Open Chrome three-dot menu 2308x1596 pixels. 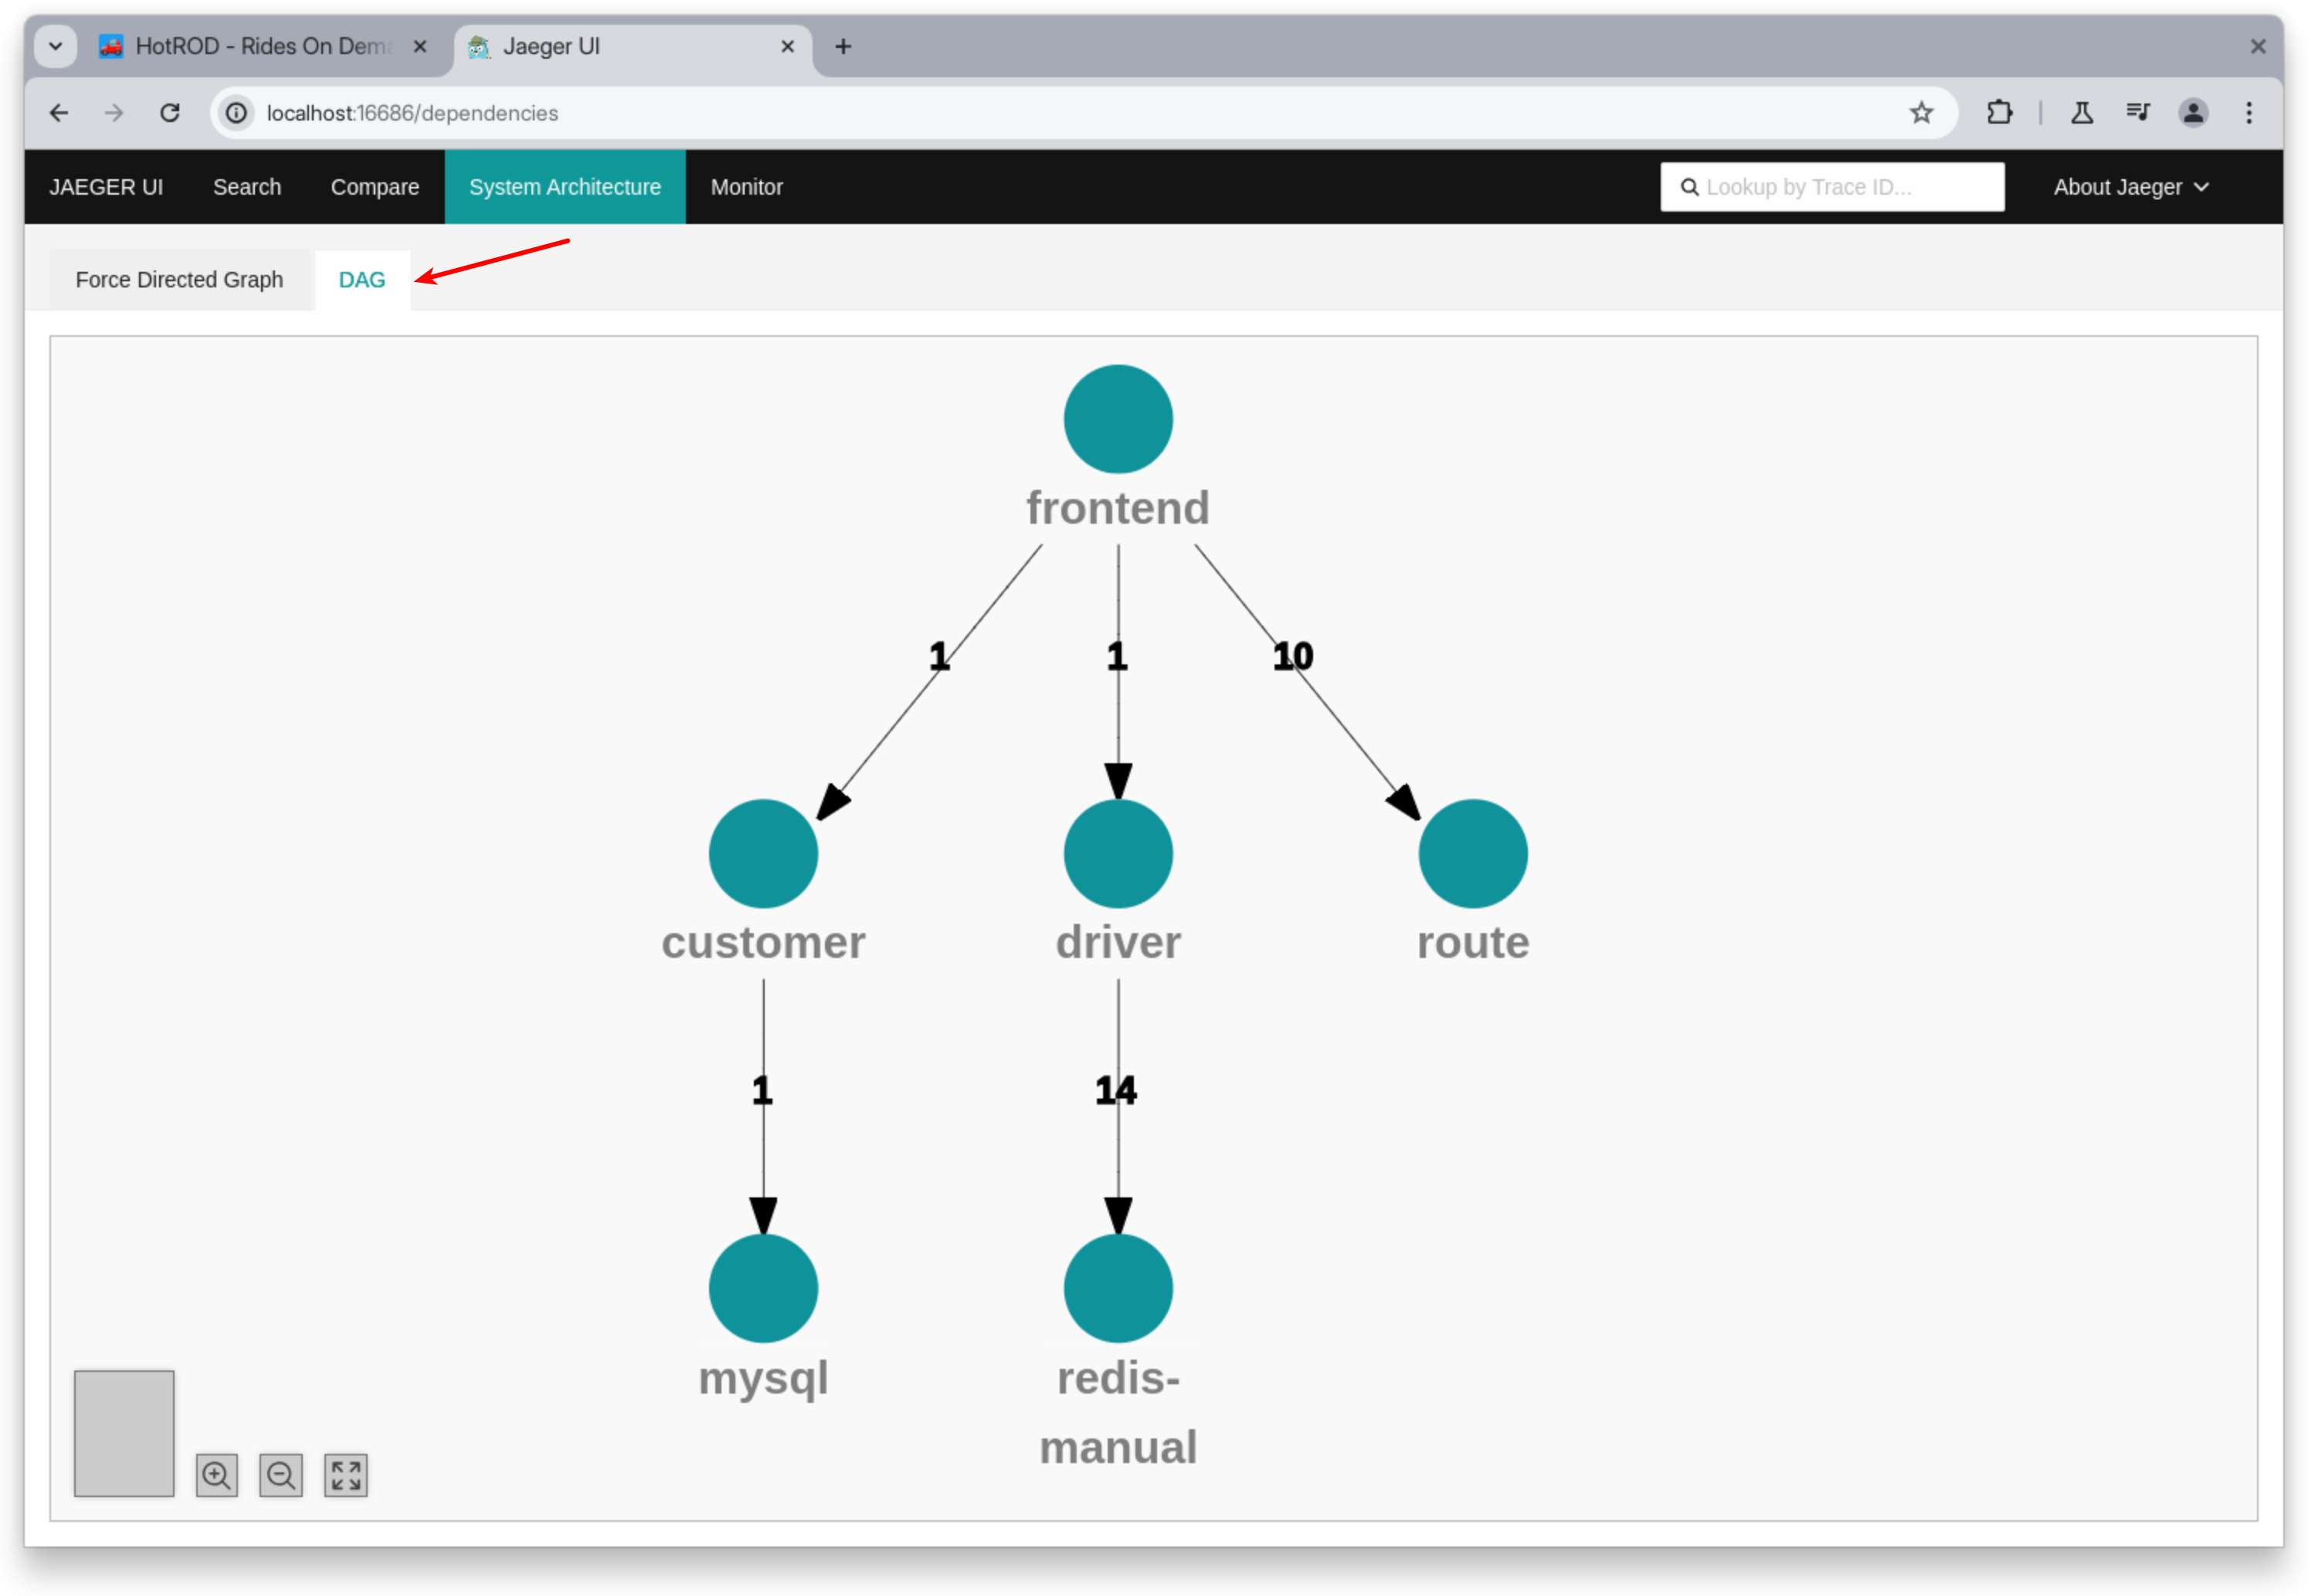click(2249, 113)
